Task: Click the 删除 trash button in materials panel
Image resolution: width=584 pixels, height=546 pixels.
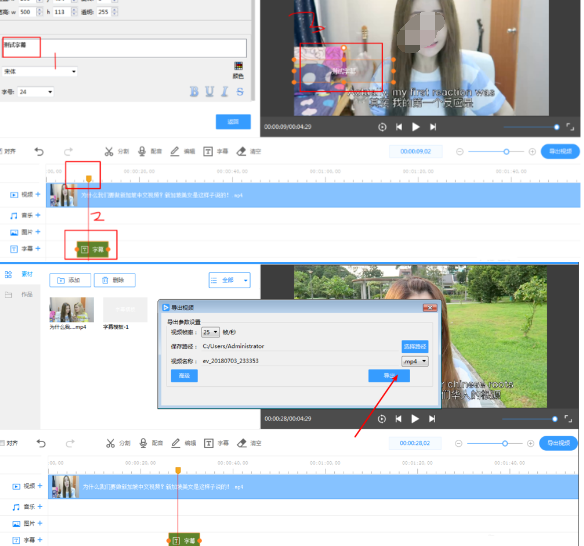Action: (x=115, y=280)
